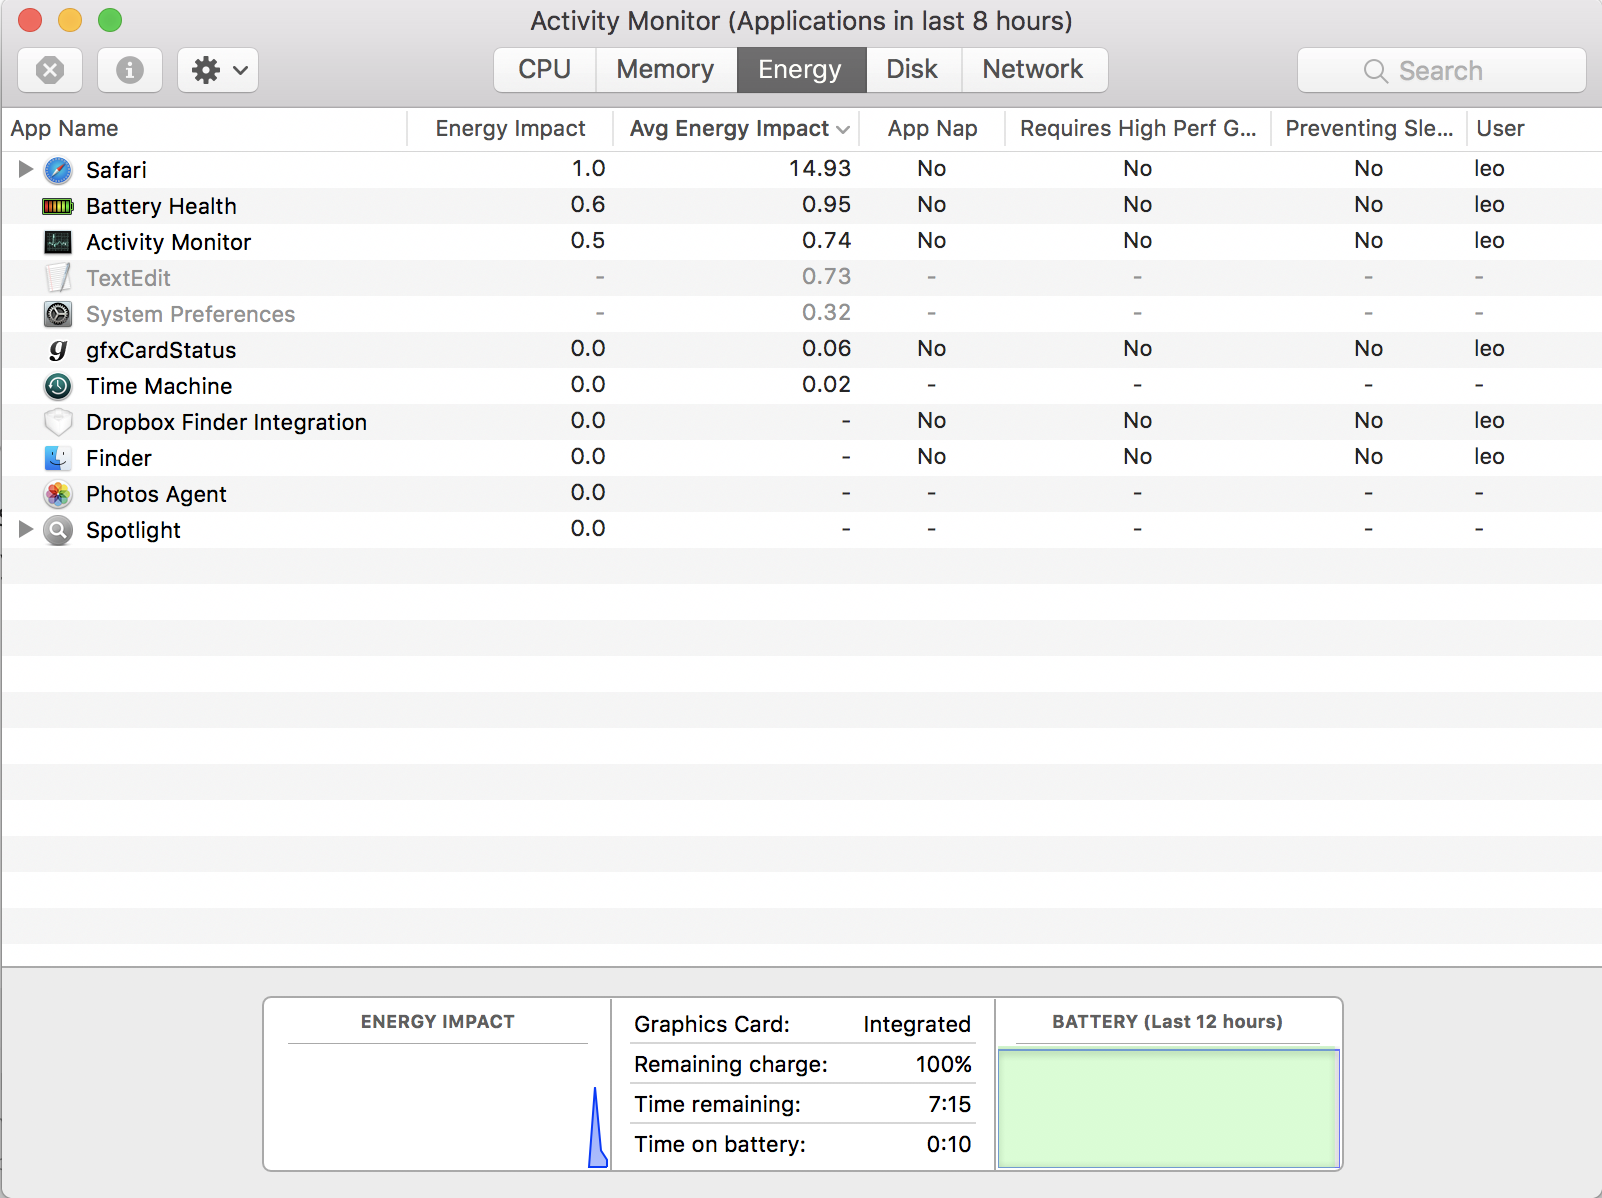Expand the Spotlight disclosure triangle
This screenshot has height=1198, width=1602.
coord(26,529)
